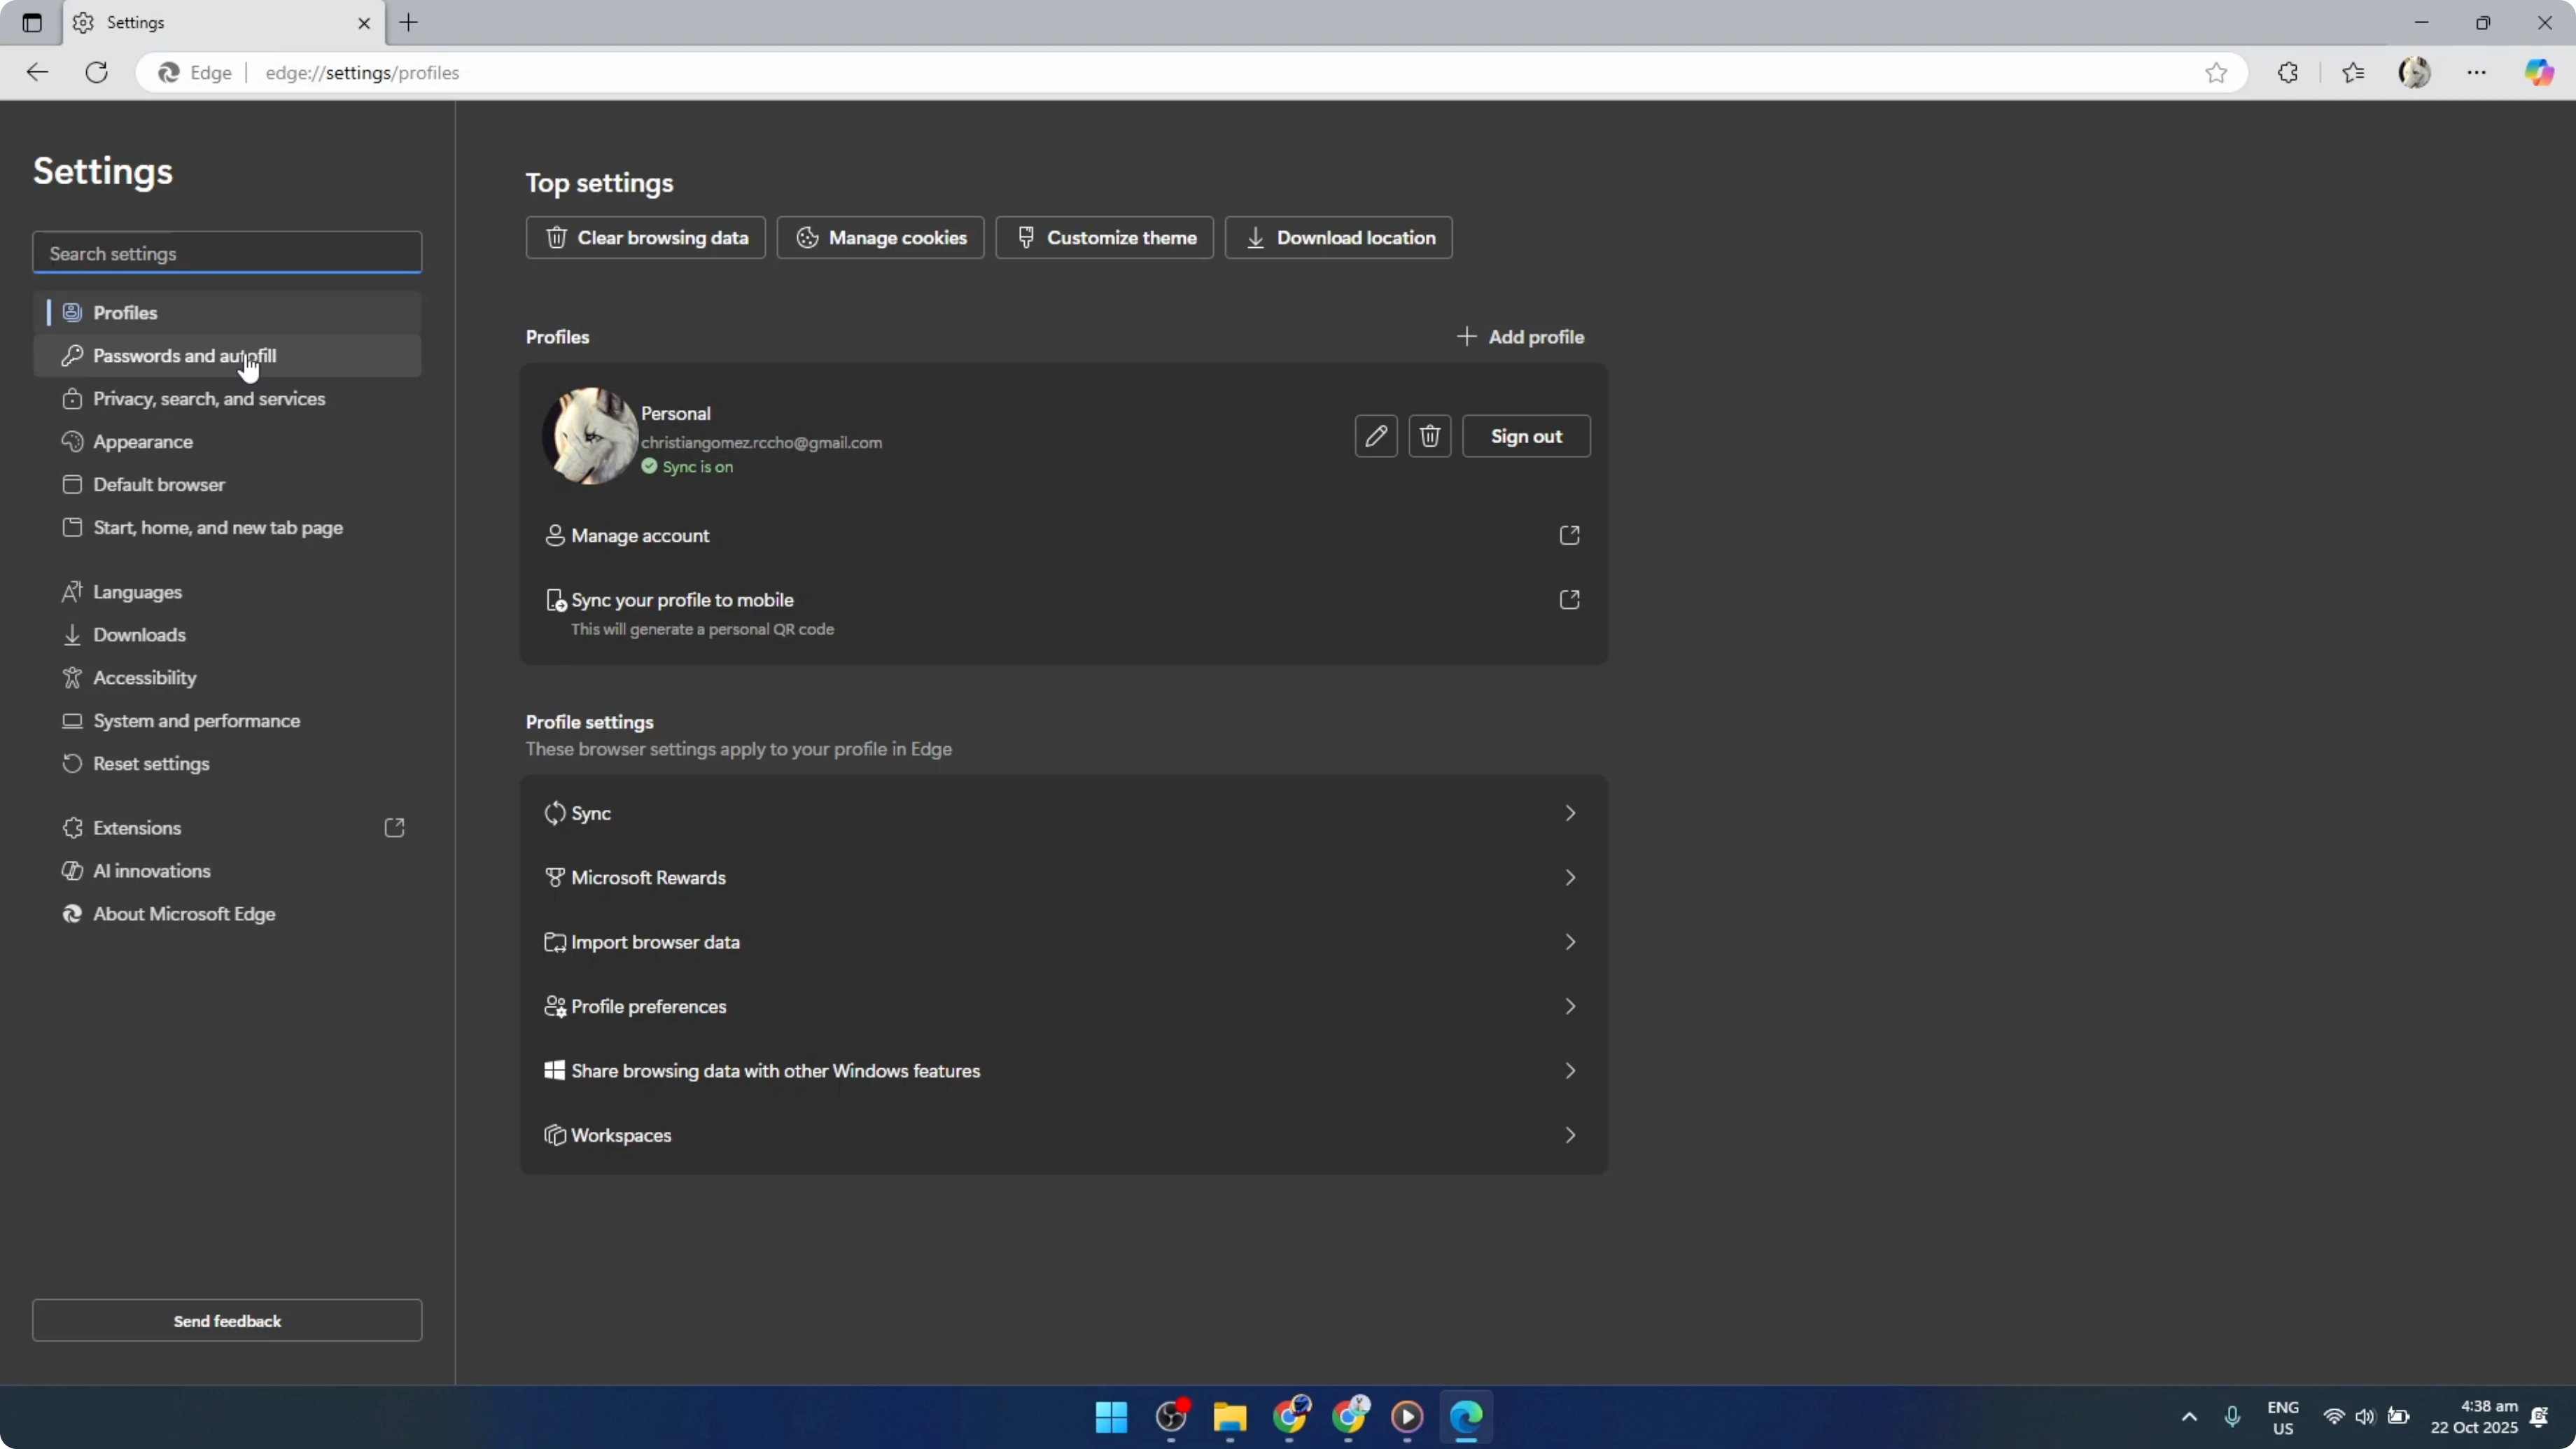This screenshot has height=1449, width=2576.
Task: Open File Explorer from the taskbar
Action: point(1230,1417)
